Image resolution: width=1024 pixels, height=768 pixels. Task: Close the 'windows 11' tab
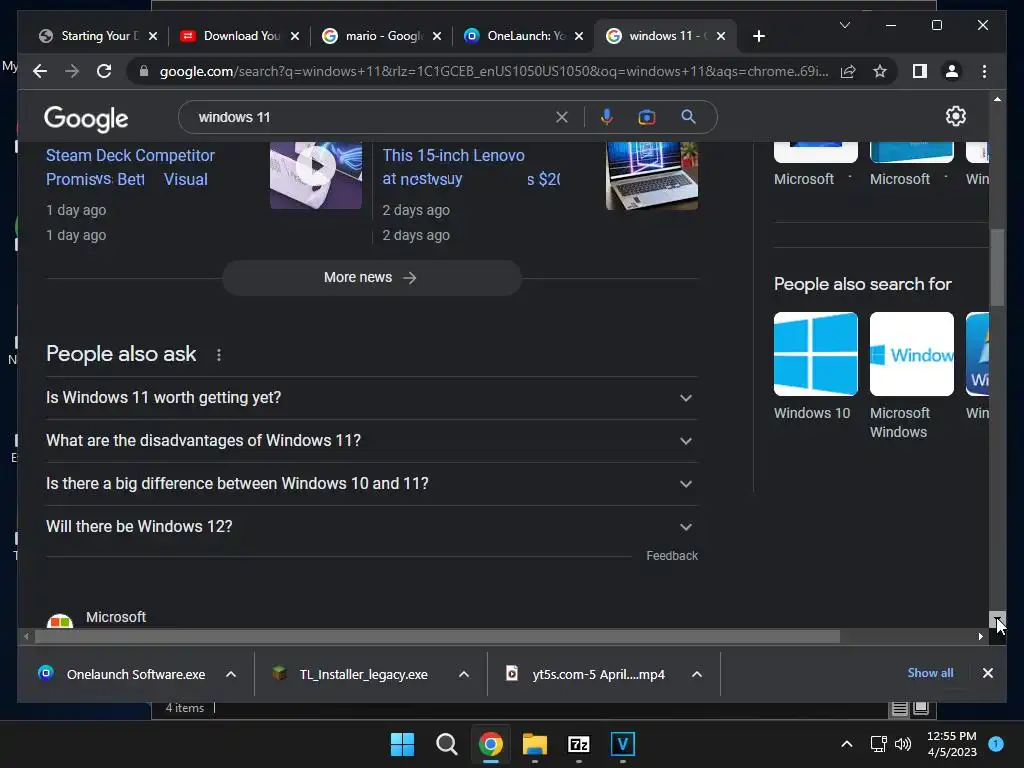(721, 36)
